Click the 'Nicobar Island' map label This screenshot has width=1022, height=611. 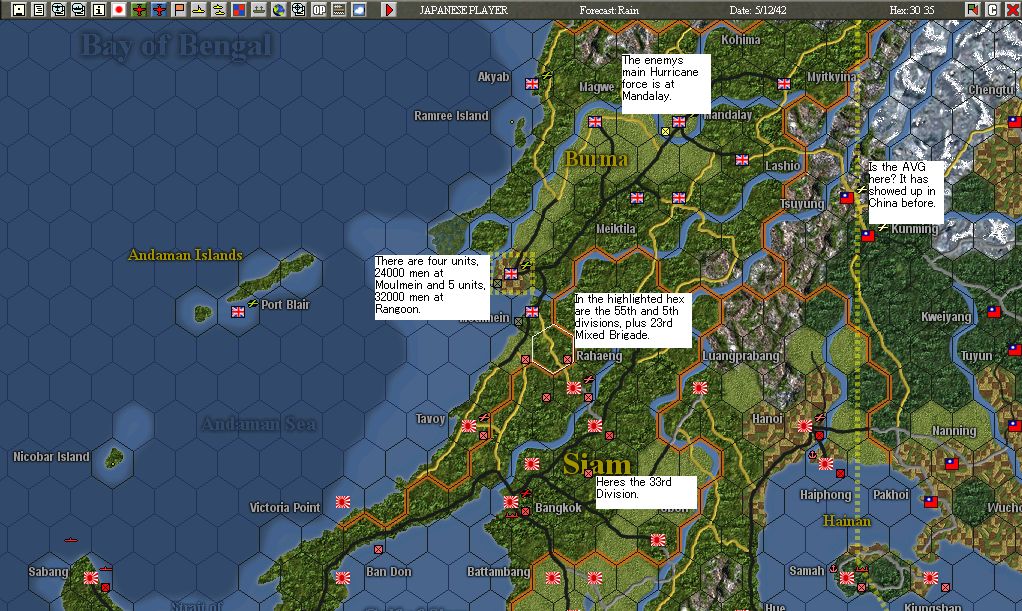point(51,457)
